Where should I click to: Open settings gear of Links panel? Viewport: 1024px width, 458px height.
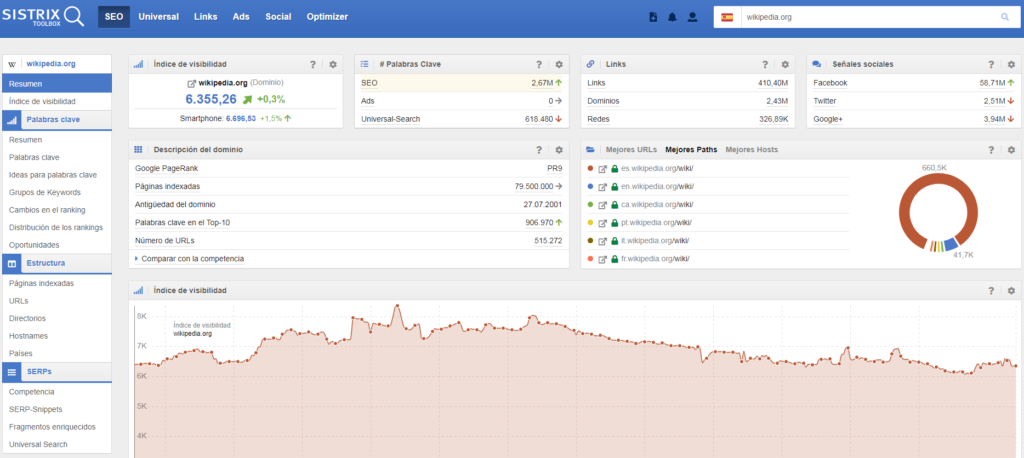click(x=785, y=65)
